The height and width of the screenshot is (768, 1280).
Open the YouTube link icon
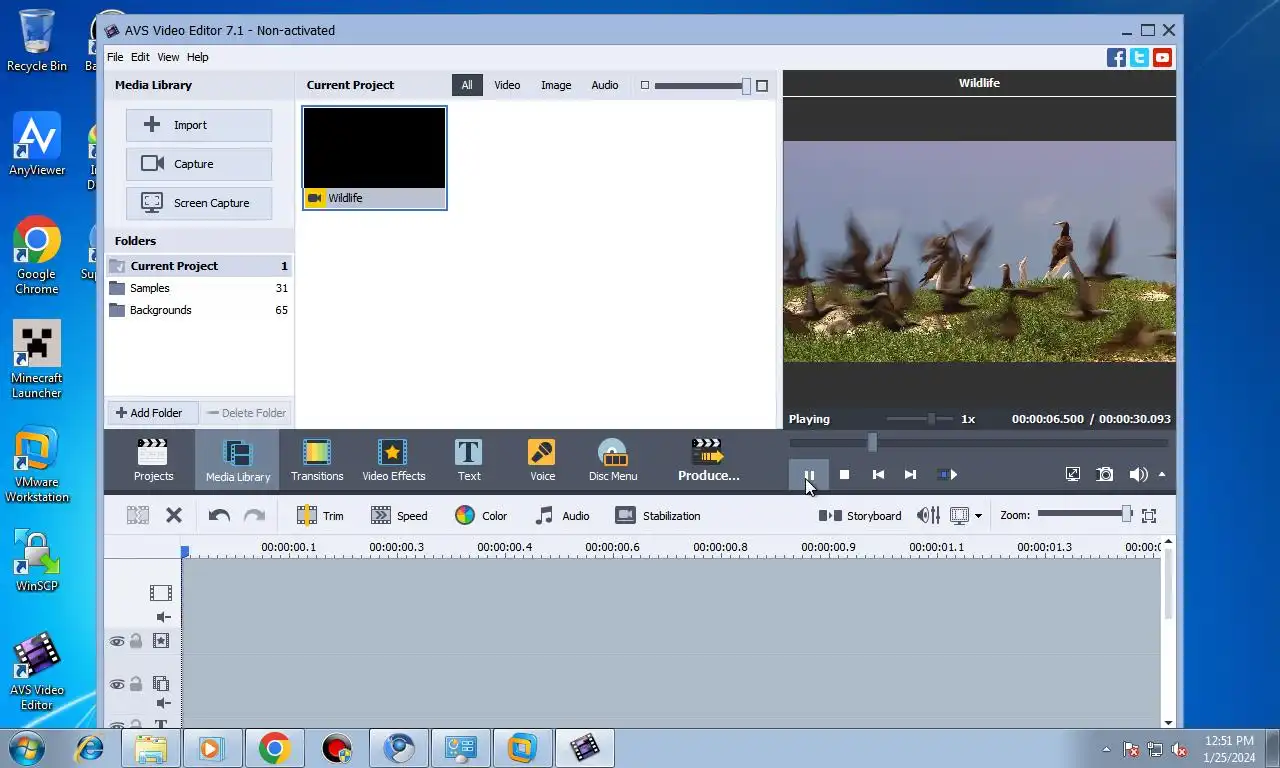1162,58
